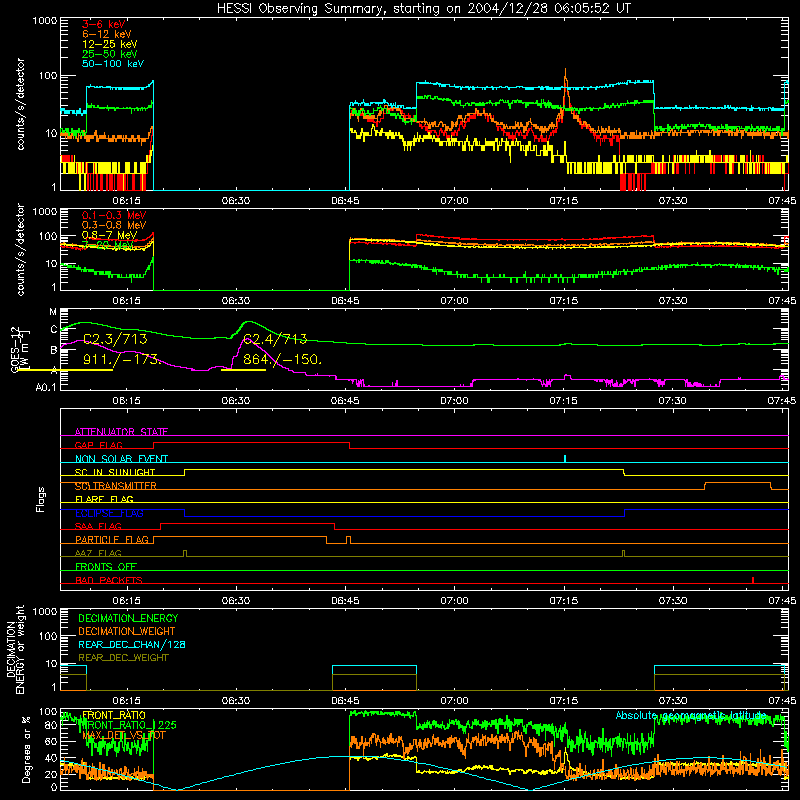Click the orange 6-12 keV peak near 07:15

(565, 77)
